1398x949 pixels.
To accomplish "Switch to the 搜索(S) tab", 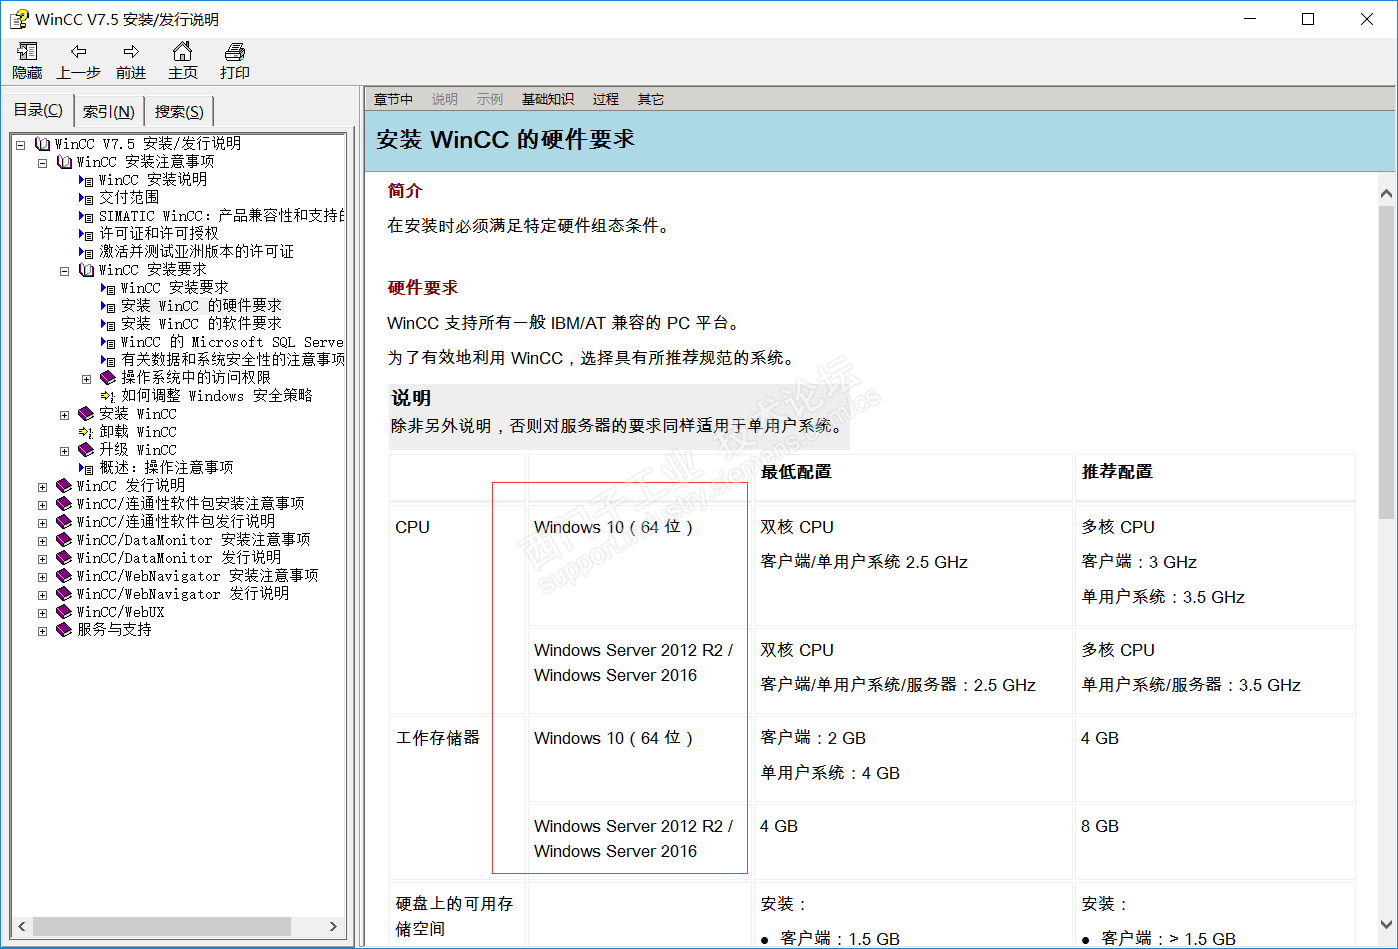I will [x=178, y=110].
